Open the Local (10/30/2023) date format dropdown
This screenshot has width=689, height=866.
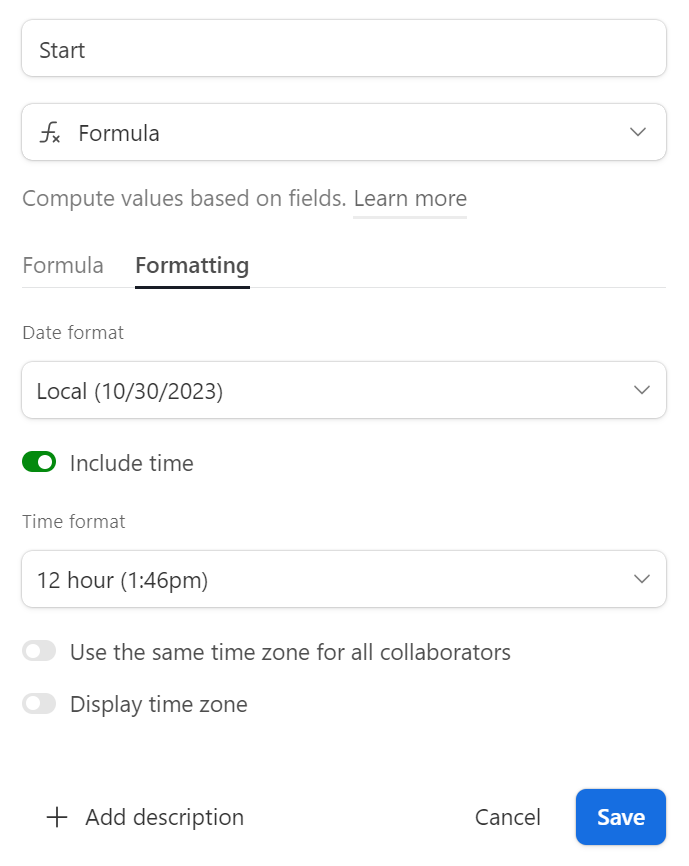[344, 390]
